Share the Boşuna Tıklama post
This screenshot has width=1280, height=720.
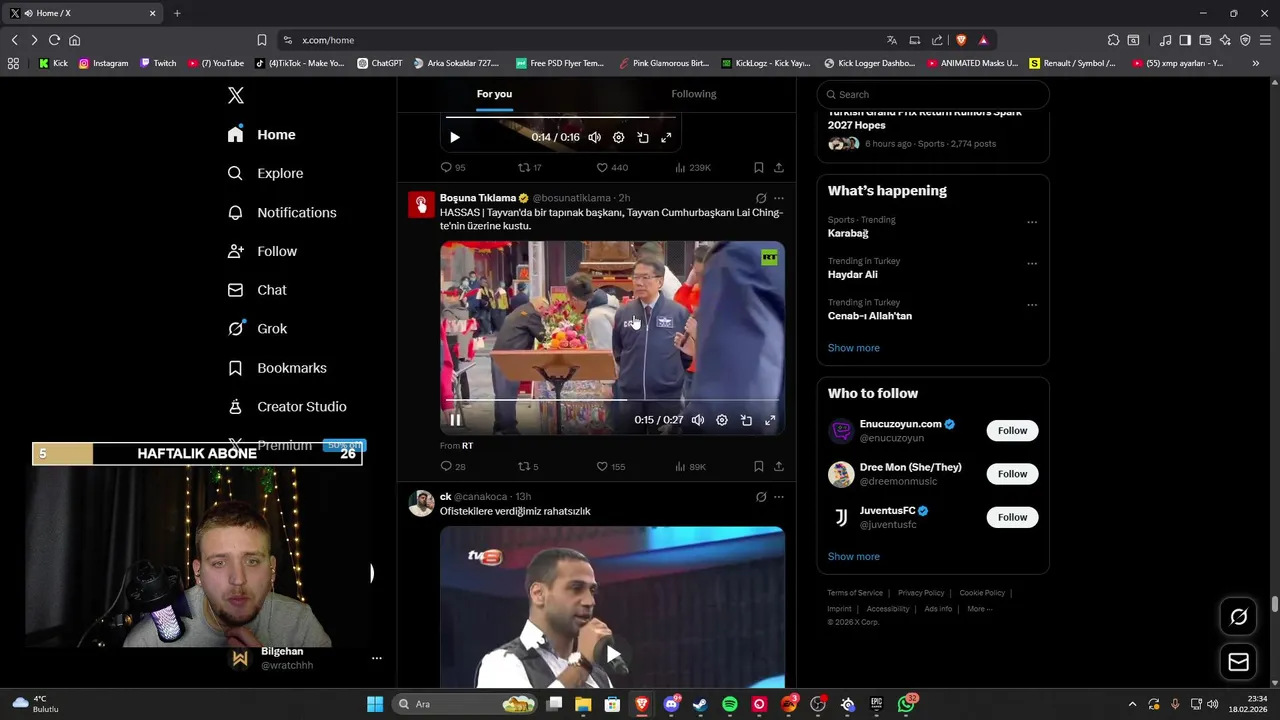(x=779, y=466)
